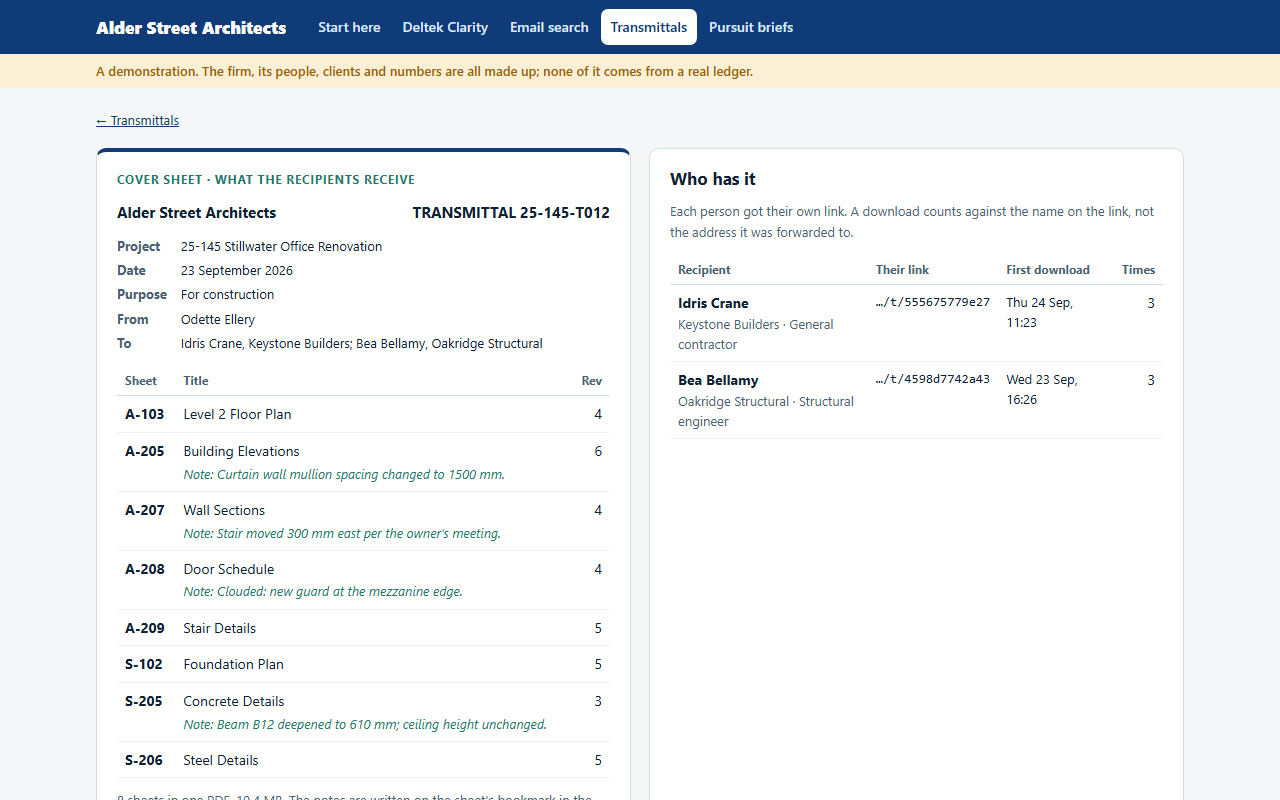Open the Start here tab
The height and width of the screenshot is (800, 1280).
point(349,27)
